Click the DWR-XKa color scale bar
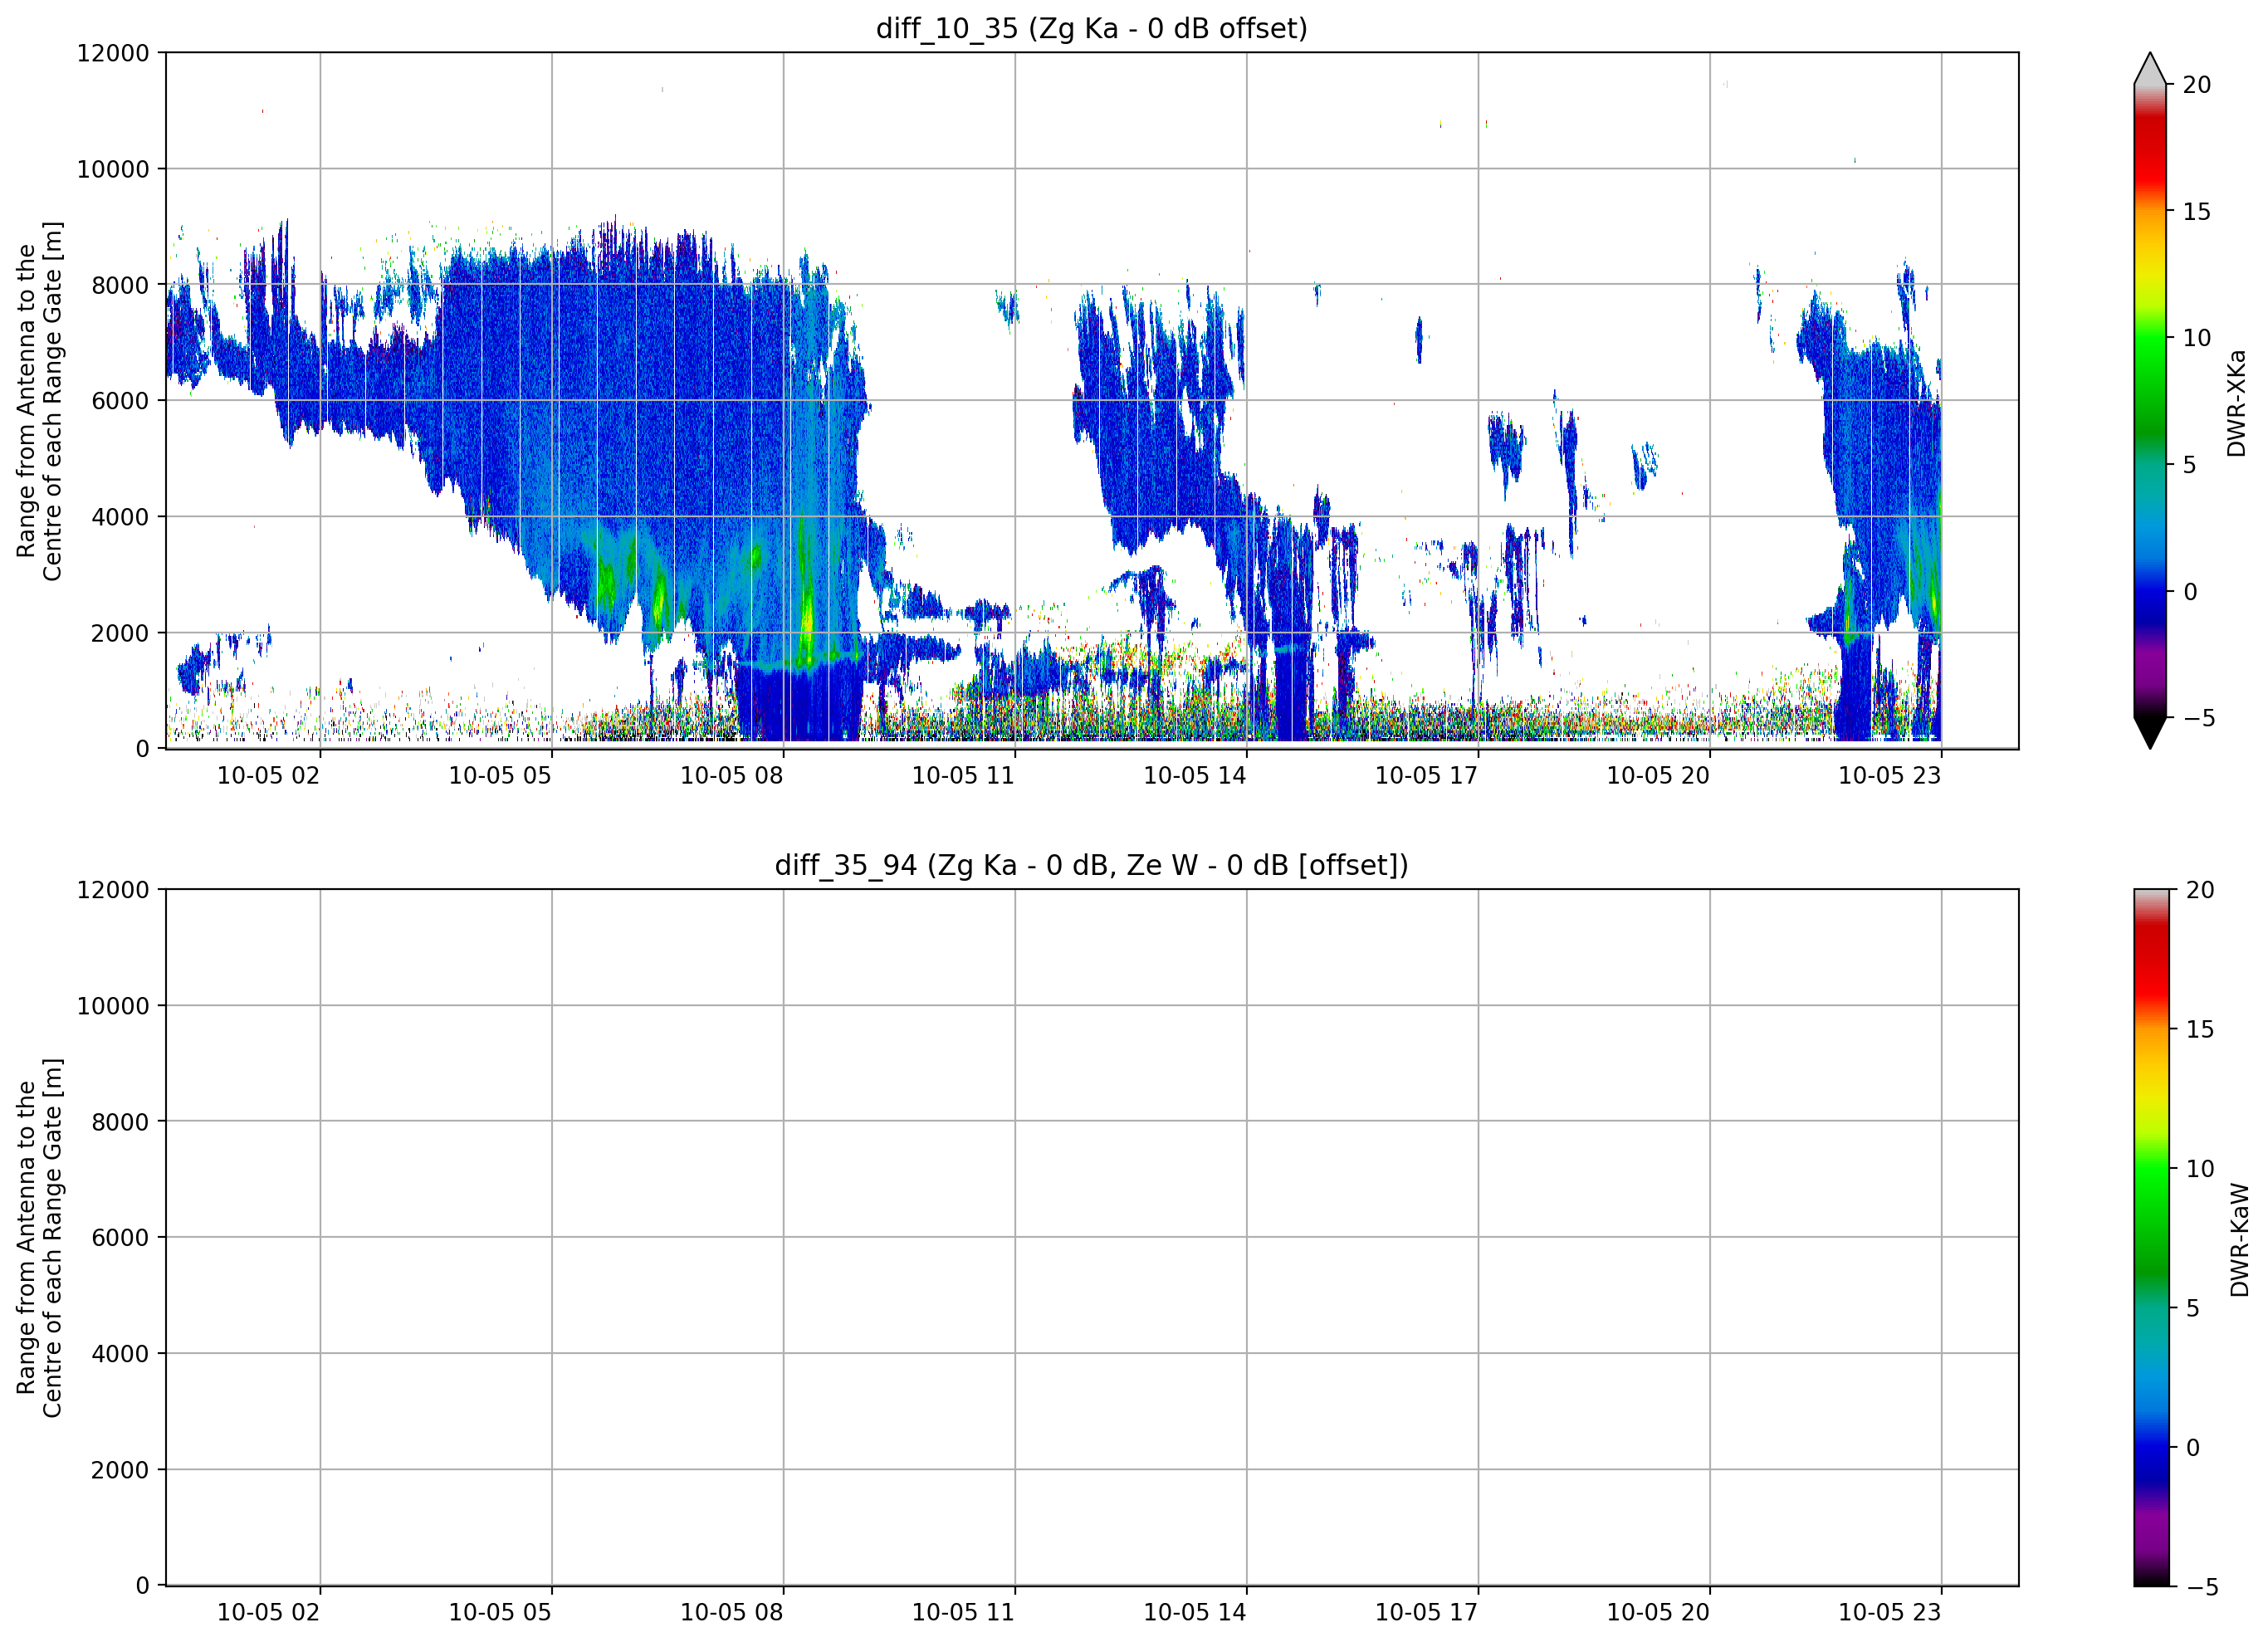2268x1642 pixels. (2149, 401)
